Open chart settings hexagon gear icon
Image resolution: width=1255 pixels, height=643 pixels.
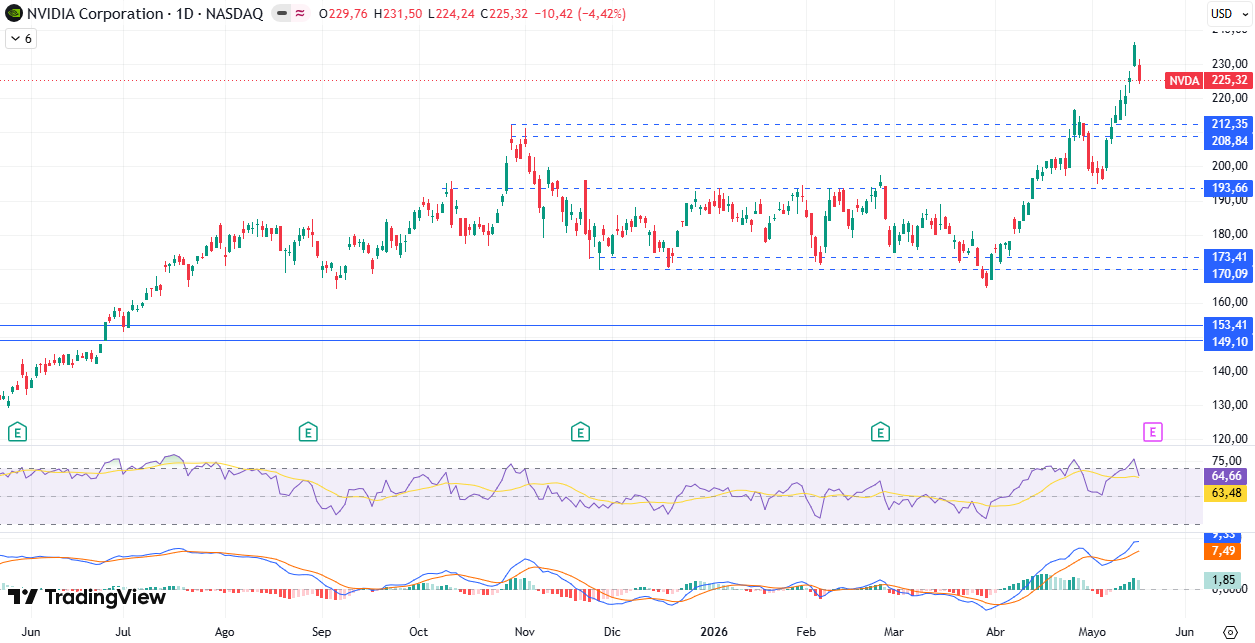[x=1230, y=631]
